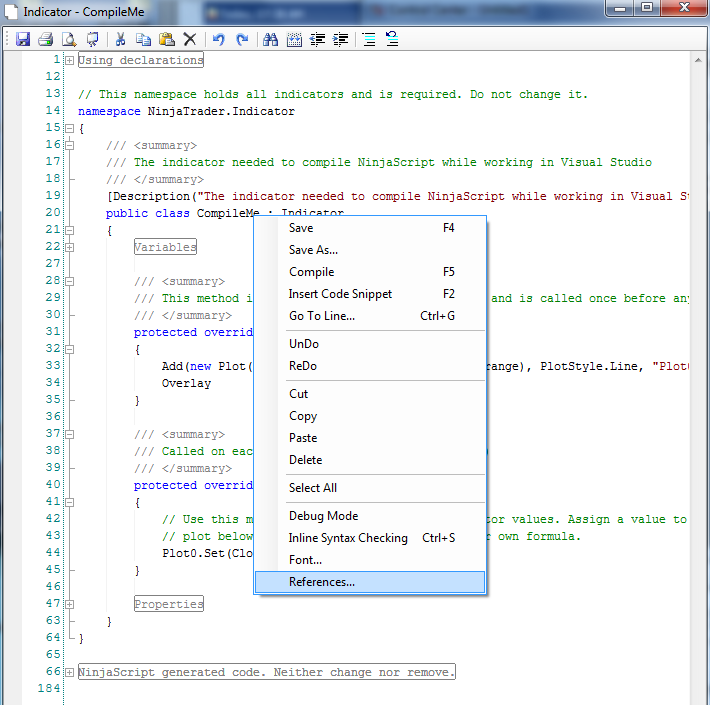Screen dimensions: 710x705
Task: Click the decrease indent toolbar icon
Action: pos(317,39)
